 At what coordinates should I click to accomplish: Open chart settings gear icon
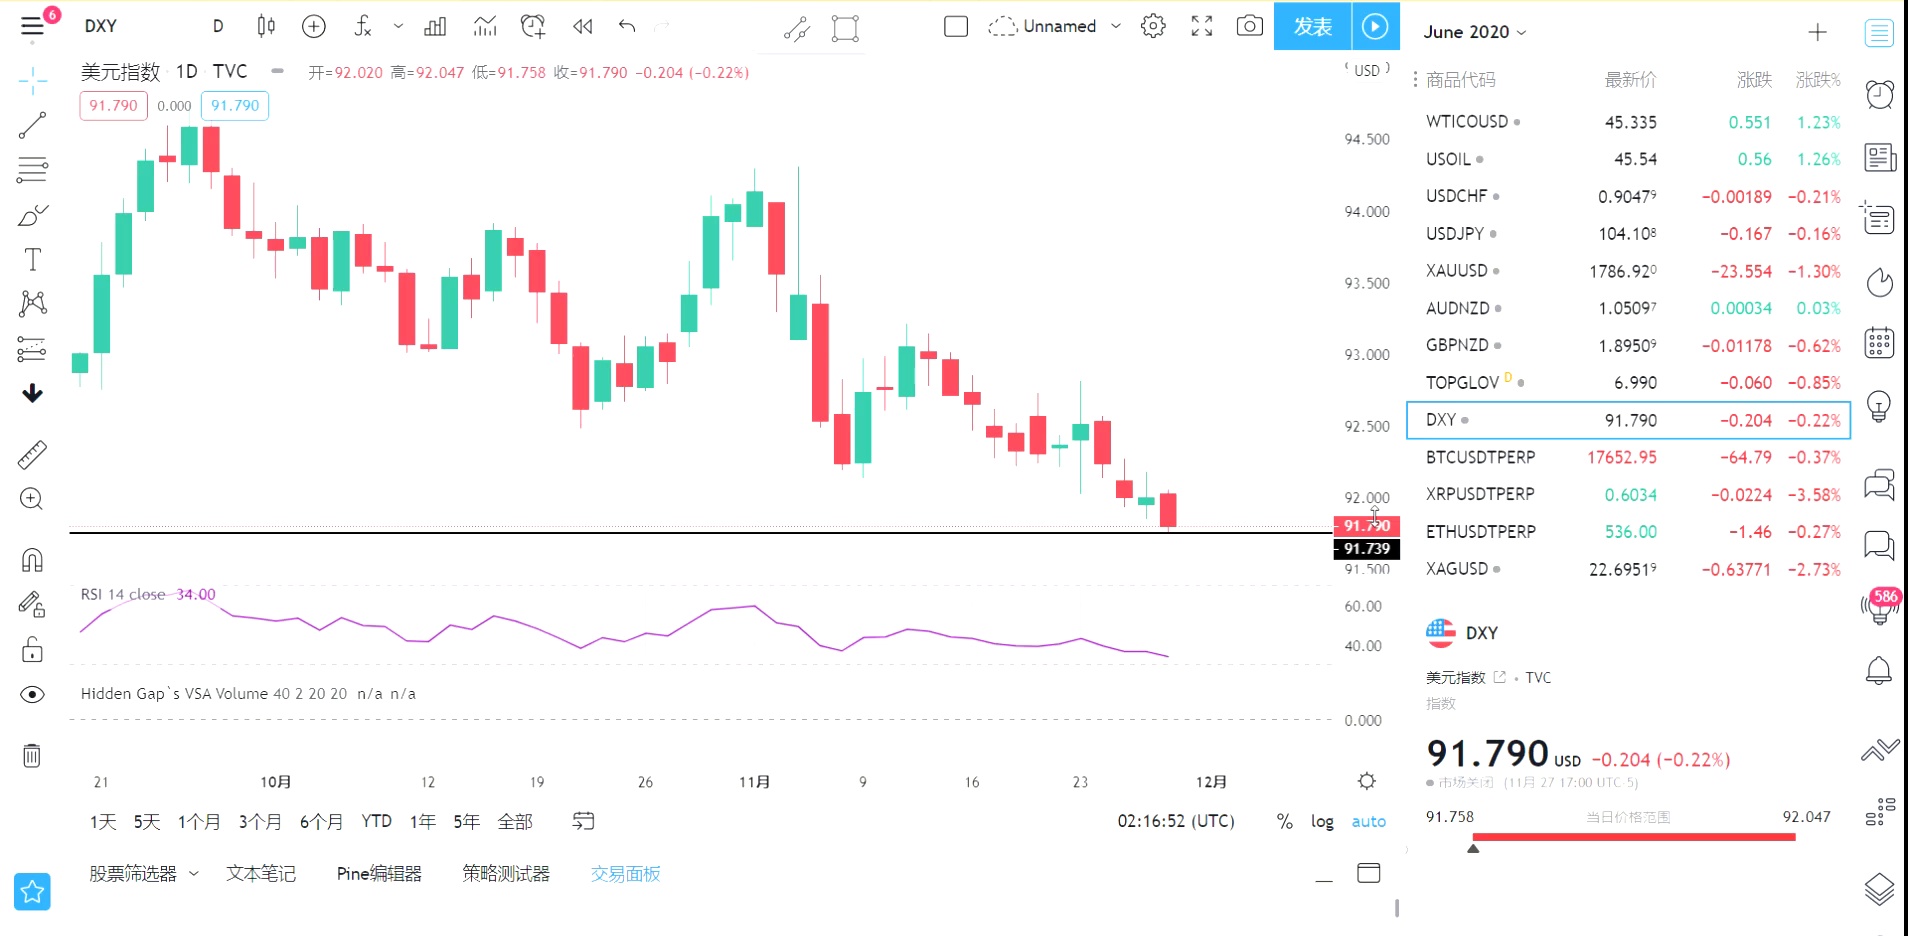[1153, 26]
